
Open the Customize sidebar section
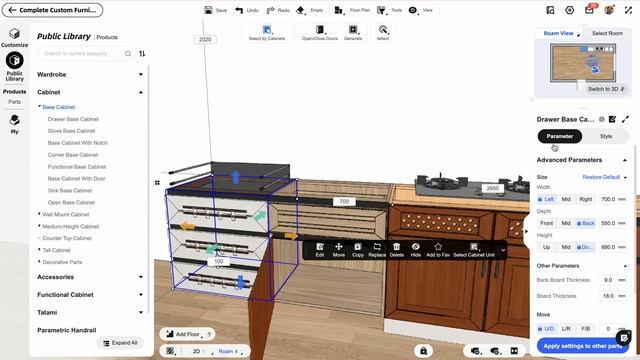tap(14, 38)
